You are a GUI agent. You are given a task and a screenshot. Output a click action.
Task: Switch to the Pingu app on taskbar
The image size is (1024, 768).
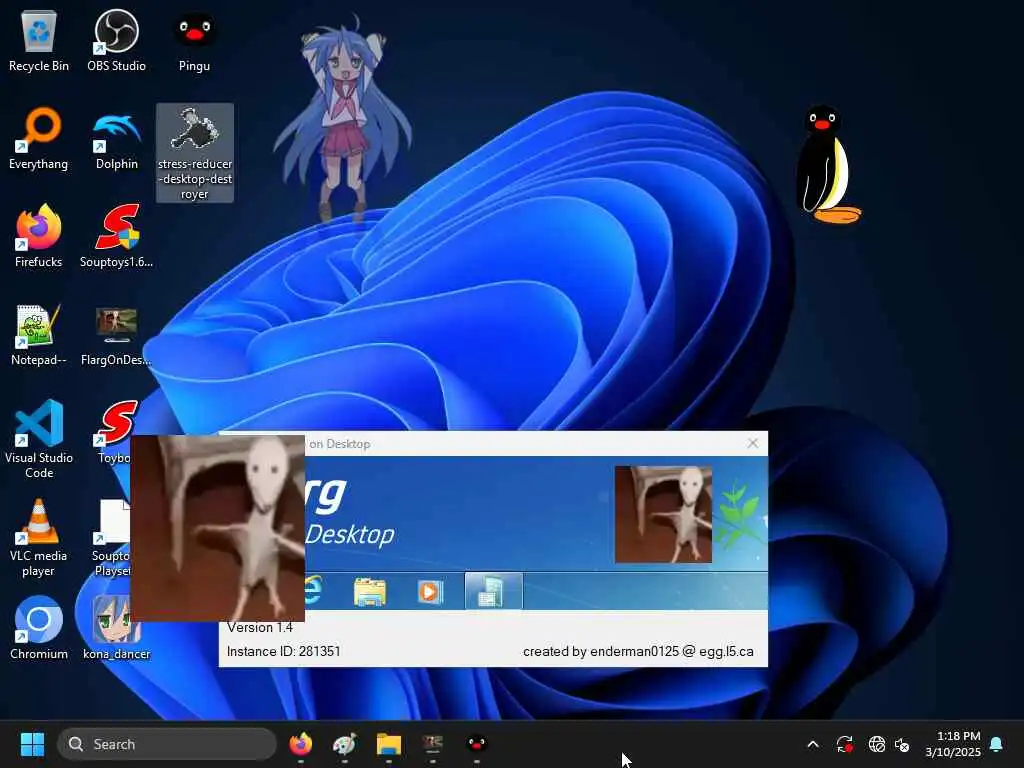click(x=477, y=744)
